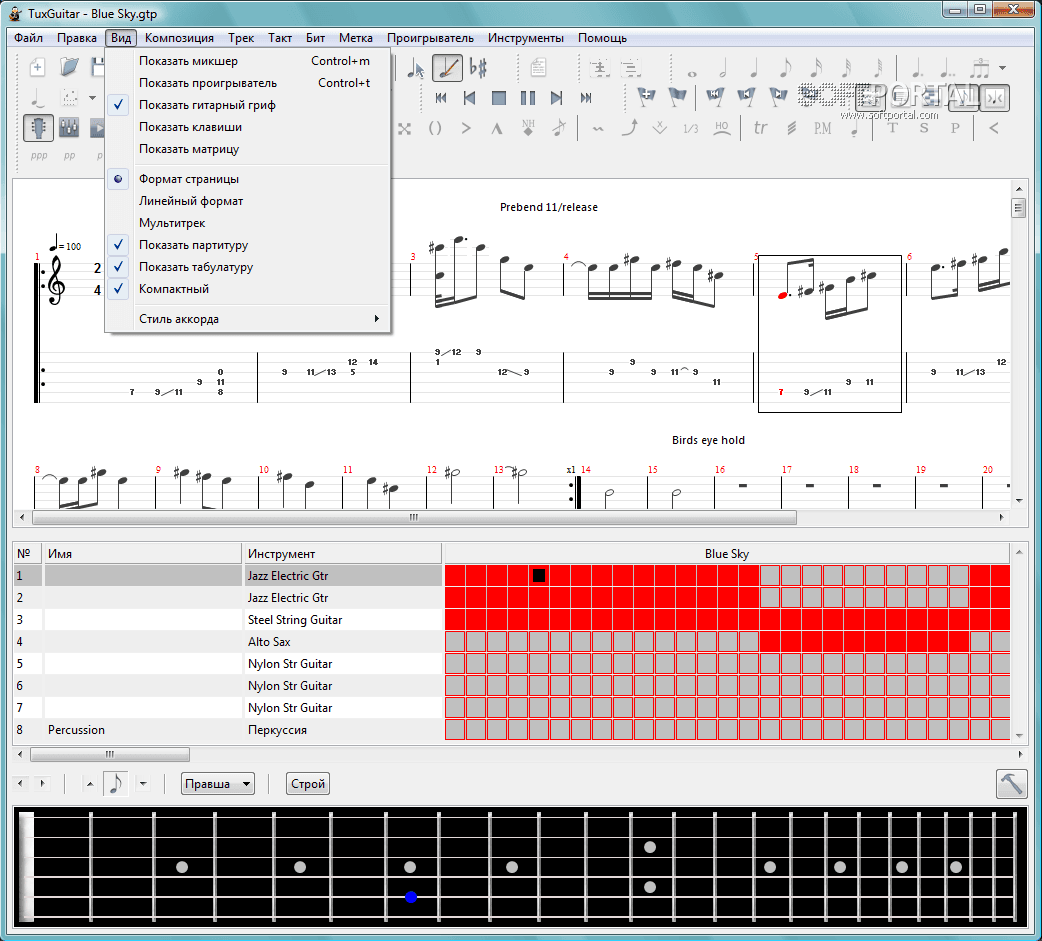This screenshot has height=941, width=1042.
Task: Uncheck 'Показать гитарный гриф' option
Action: point(207,105)
